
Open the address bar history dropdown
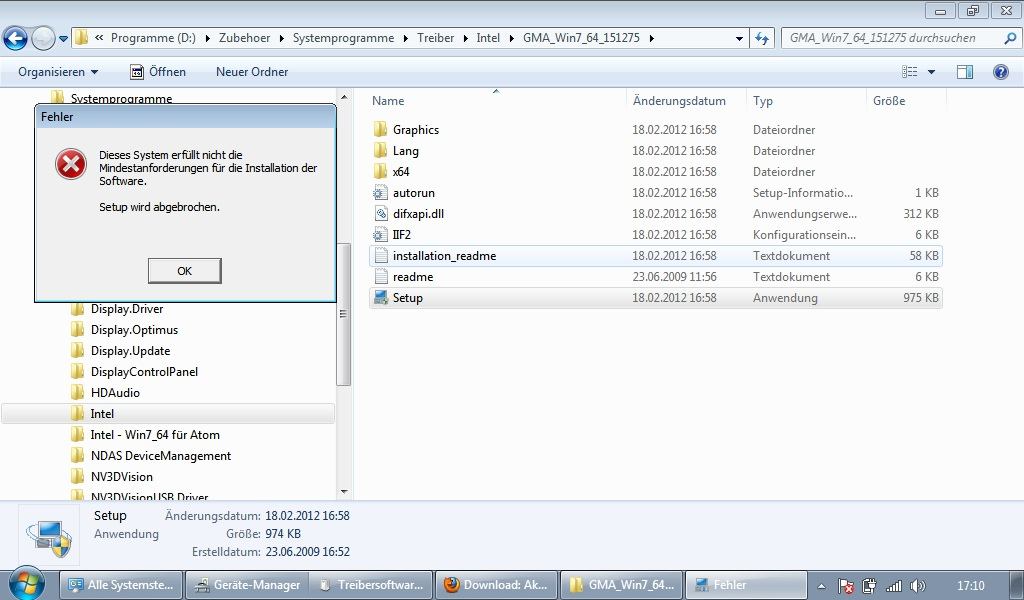(739, 39)
